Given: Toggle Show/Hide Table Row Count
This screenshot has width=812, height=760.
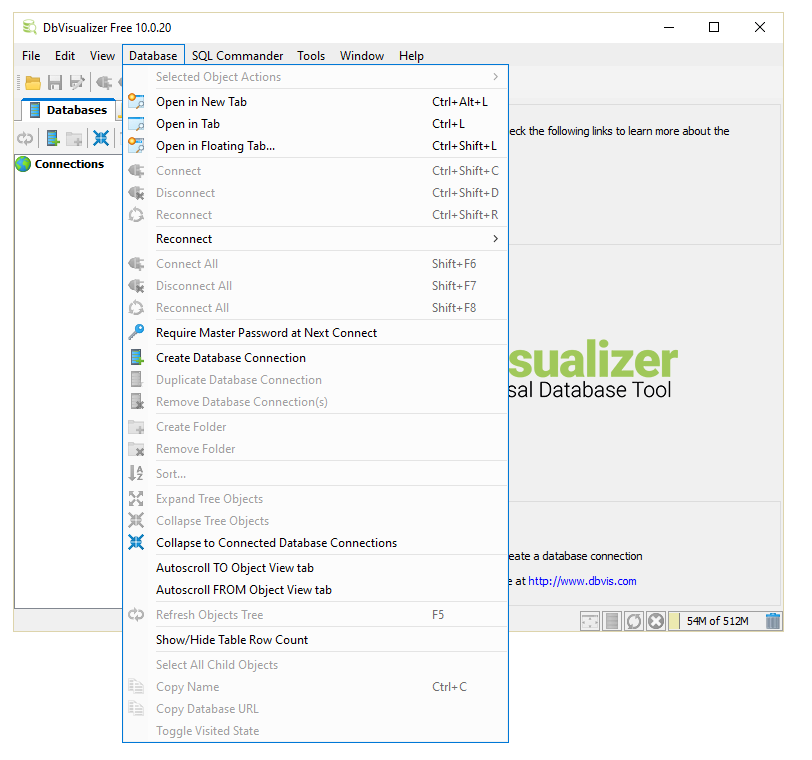Looking at the screenshot, I should pos(315,639).
